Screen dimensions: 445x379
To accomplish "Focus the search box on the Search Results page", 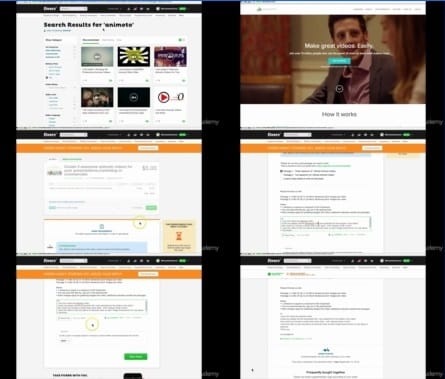I will pos(74,9).
